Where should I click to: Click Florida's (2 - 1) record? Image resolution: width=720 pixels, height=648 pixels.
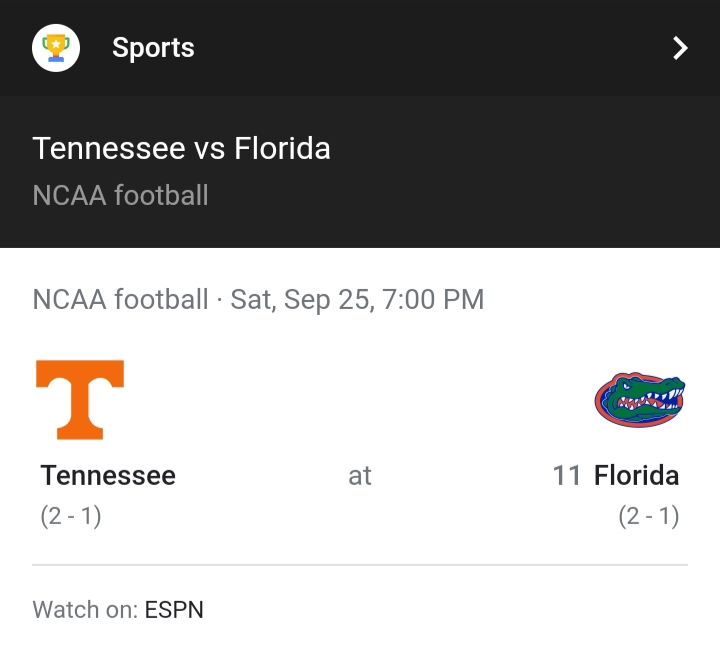tap(649, 516)
